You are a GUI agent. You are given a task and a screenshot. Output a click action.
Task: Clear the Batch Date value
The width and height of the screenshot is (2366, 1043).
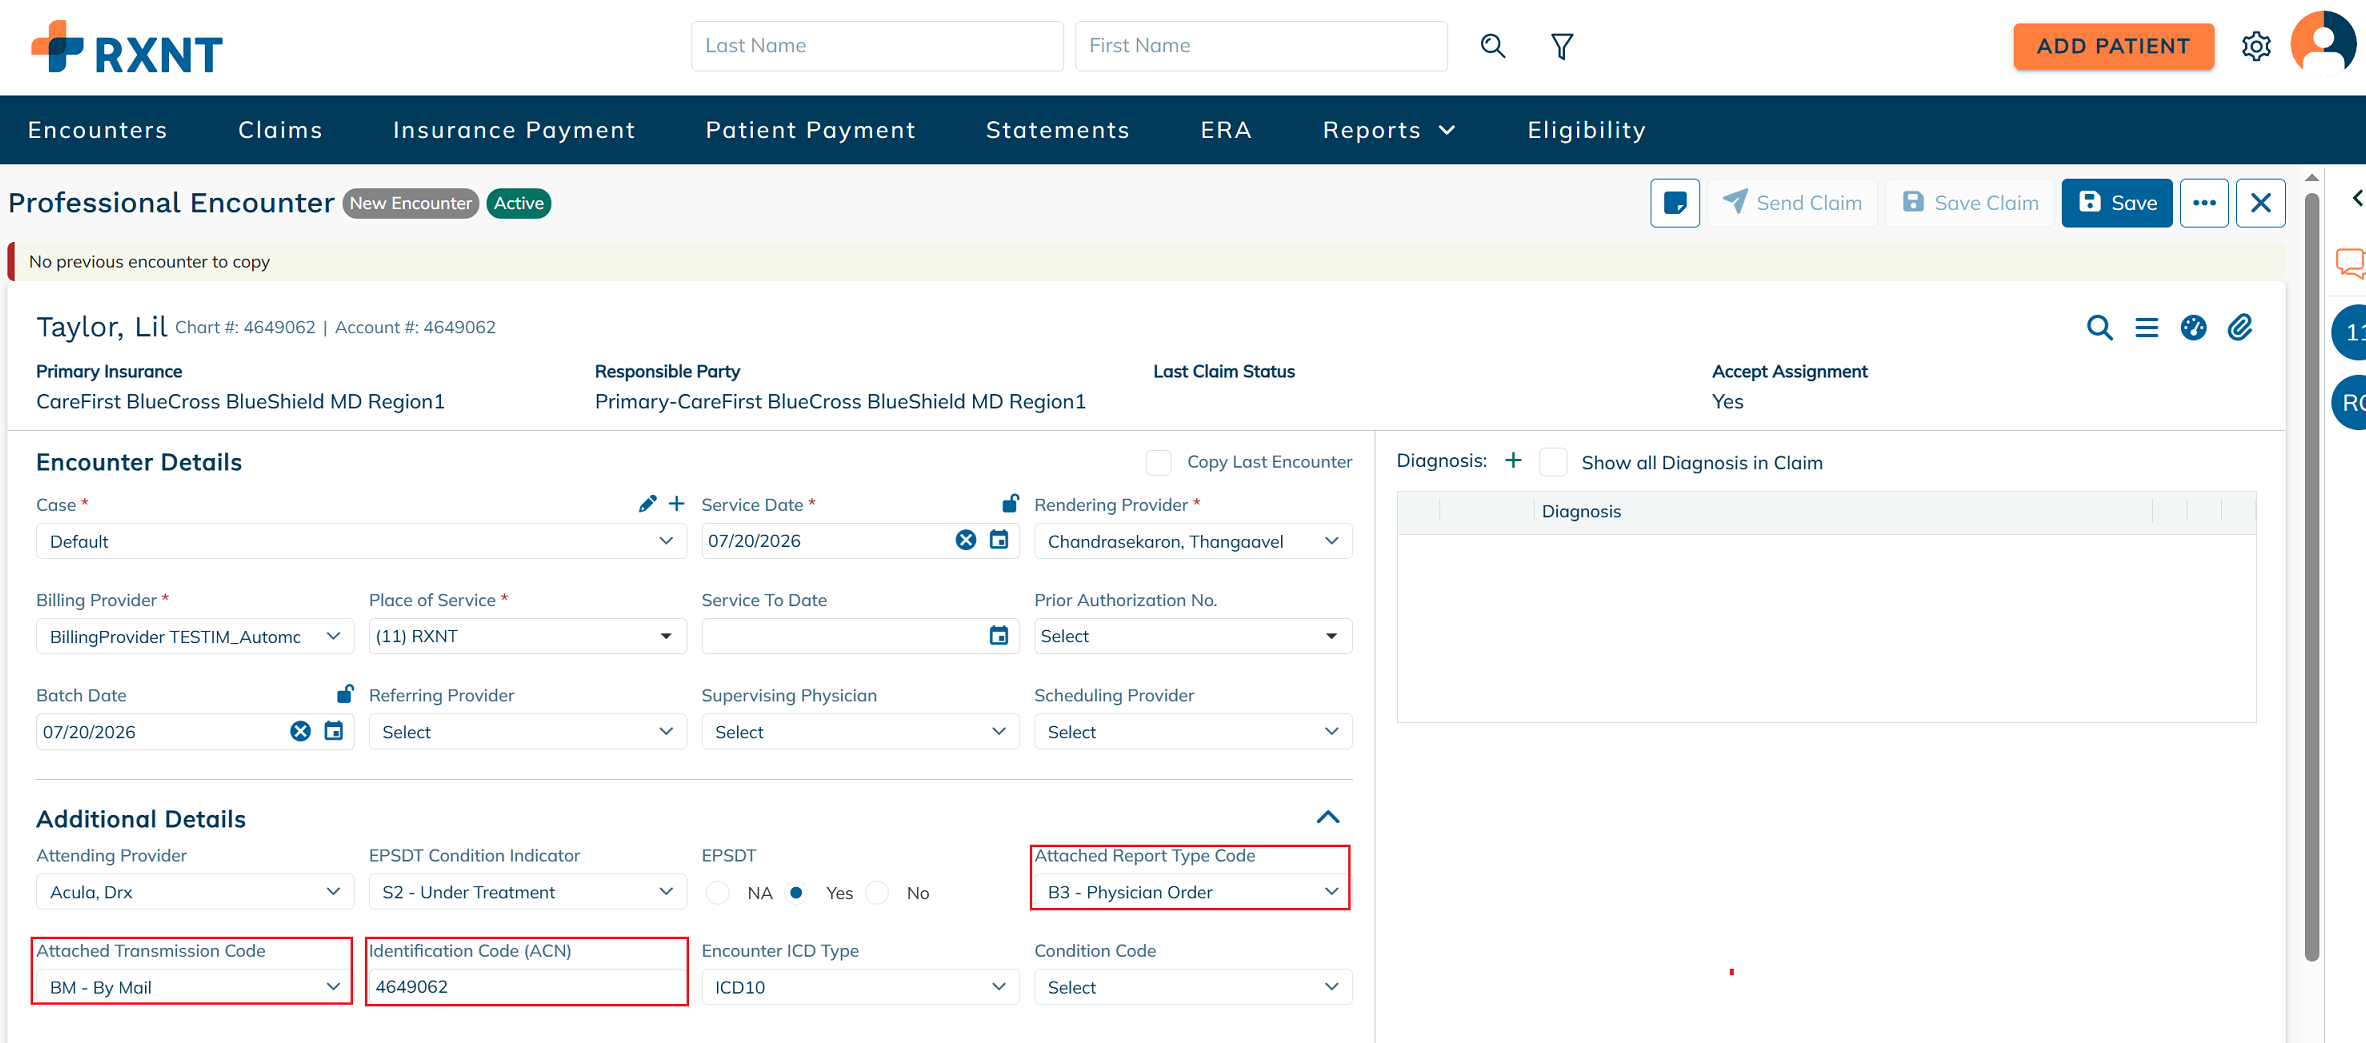tap(300, 731)
